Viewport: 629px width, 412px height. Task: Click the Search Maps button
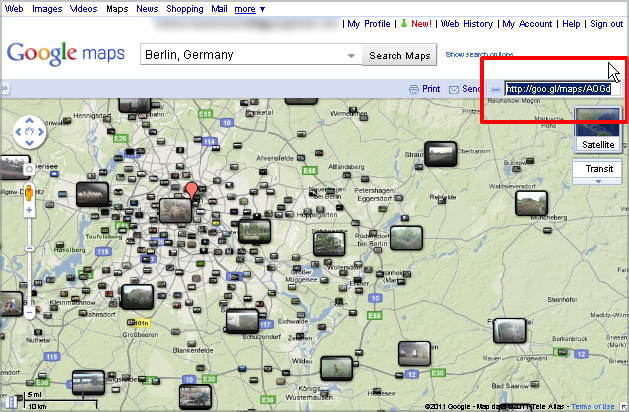point(400,55)
